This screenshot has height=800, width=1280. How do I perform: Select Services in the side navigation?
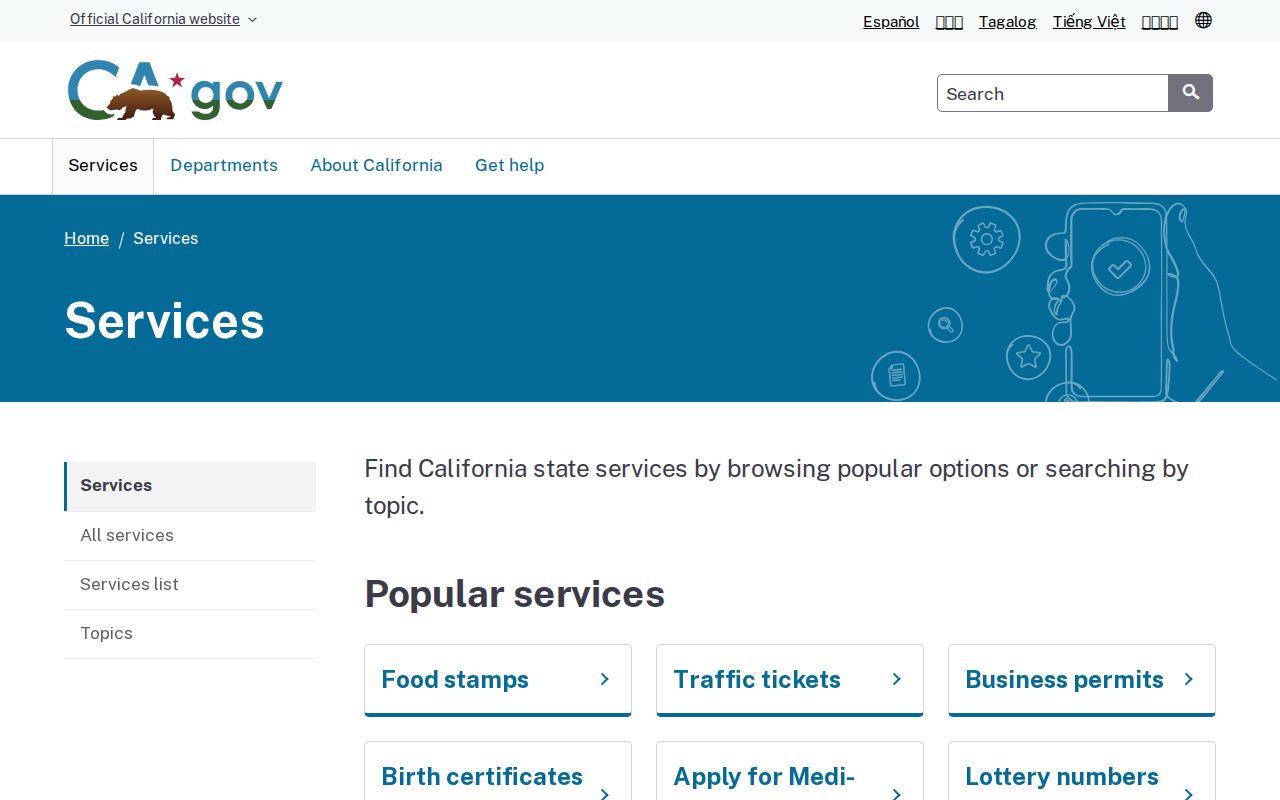point(190,486)
